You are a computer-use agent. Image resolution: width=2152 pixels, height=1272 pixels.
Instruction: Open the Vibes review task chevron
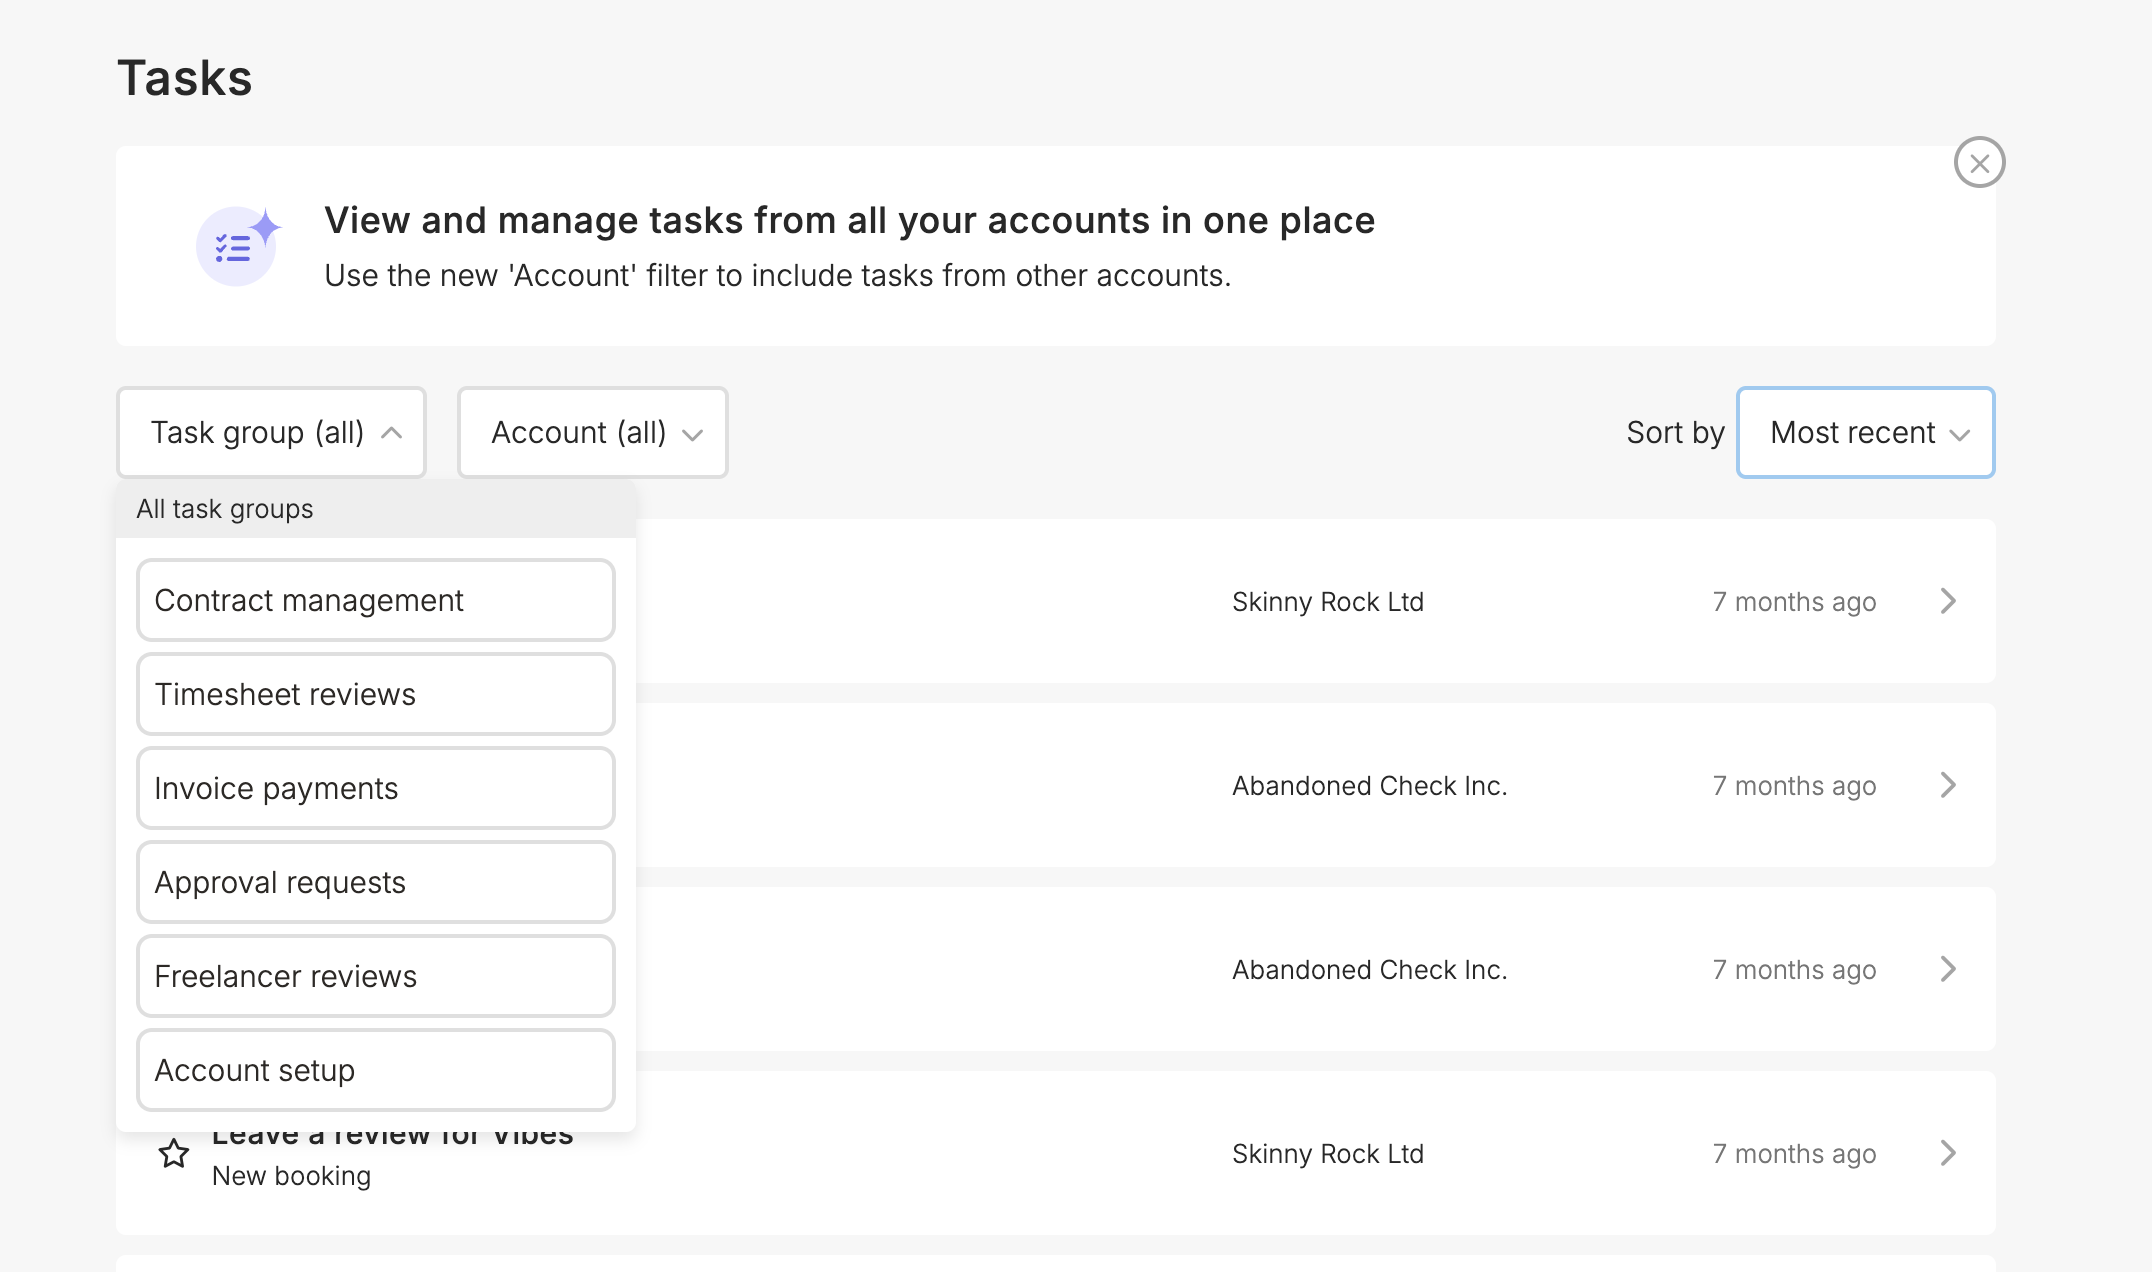pyautogui.click(x=1947, y=1153)
